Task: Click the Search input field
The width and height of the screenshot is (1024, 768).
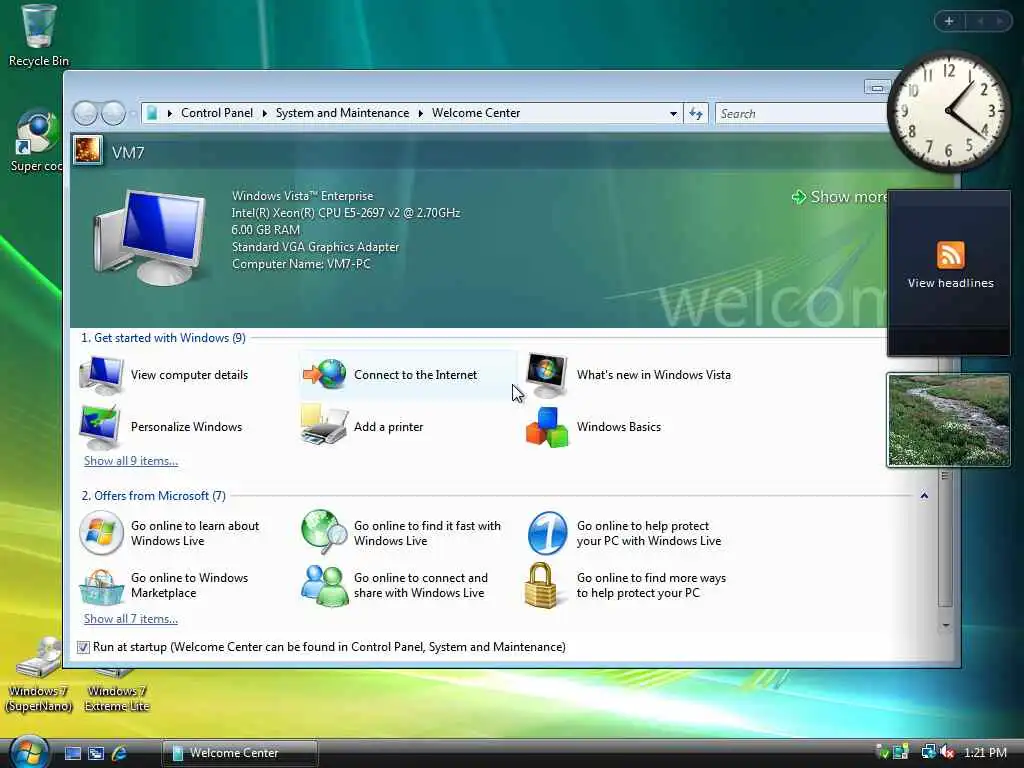Action: [x=803, y=114]
